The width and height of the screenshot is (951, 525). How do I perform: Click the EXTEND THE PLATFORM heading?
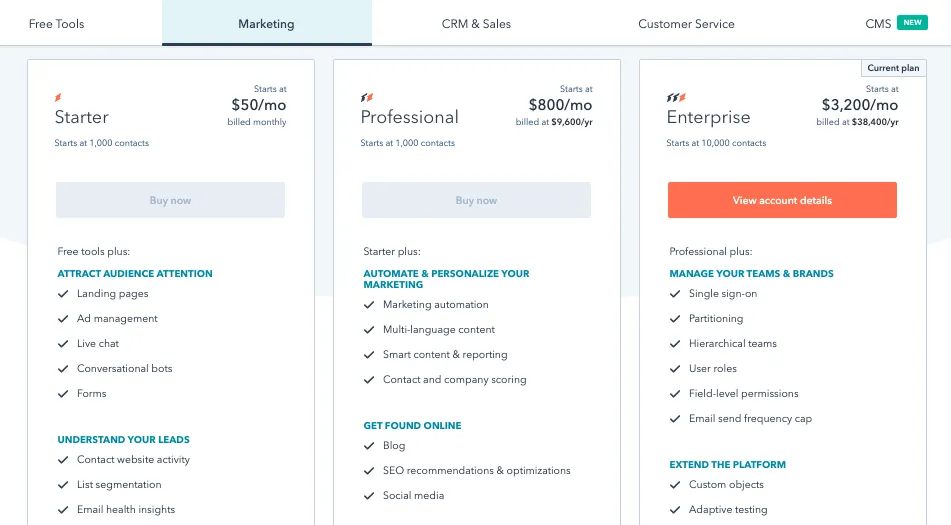(728, 464)
